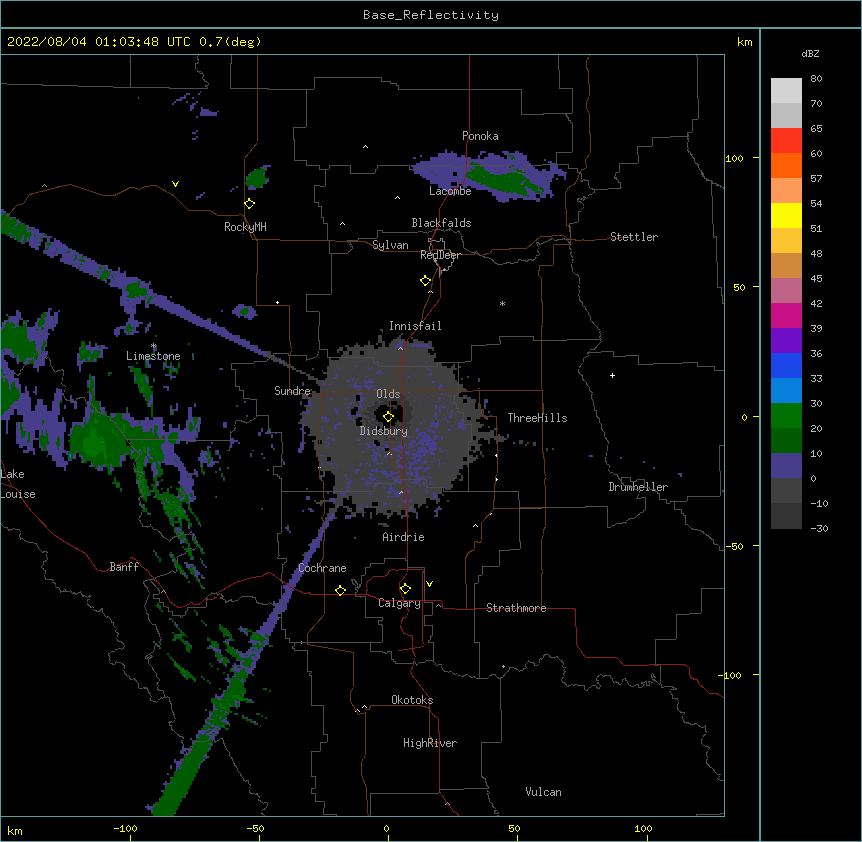Pick the green 20-30 dBZ legend swatch
862x842 pixels.
click(786, 416)
